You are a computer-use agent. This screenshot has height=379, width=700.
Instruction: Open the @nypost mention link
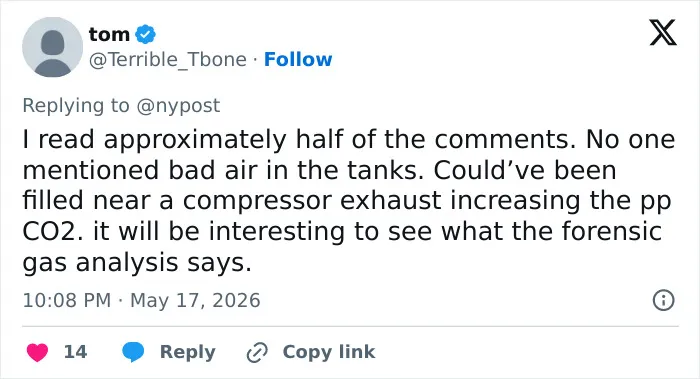coord(178,106)
